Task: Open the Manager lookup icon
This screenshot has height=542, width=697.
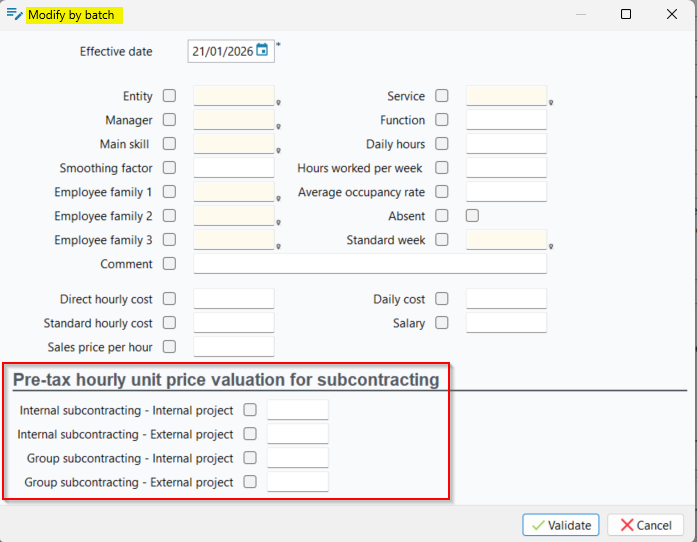Action: tap(279, 126)
